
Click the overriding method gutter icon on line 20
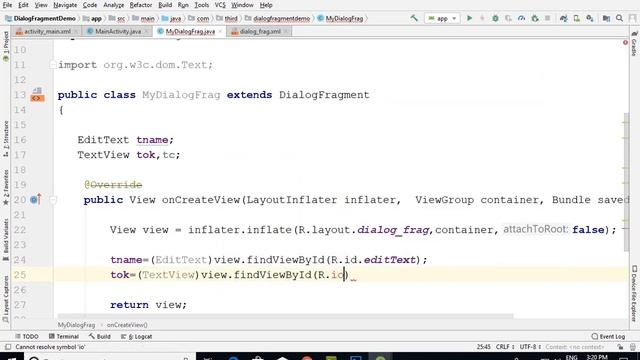[36, 200]
